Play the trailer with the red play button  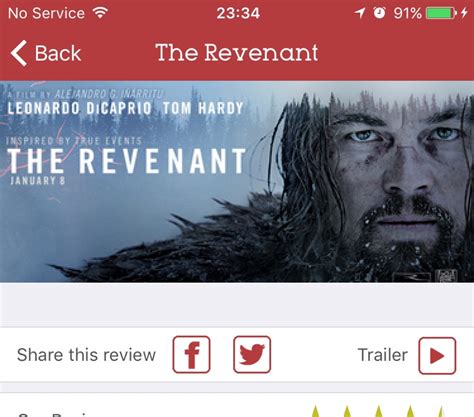(437, 356)
